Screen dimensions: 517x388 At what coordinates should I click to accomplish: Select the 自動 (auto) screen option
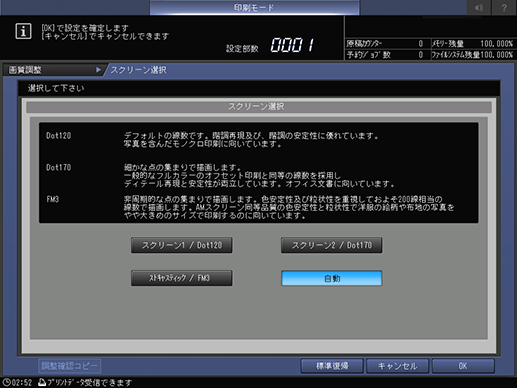[332, 278]
